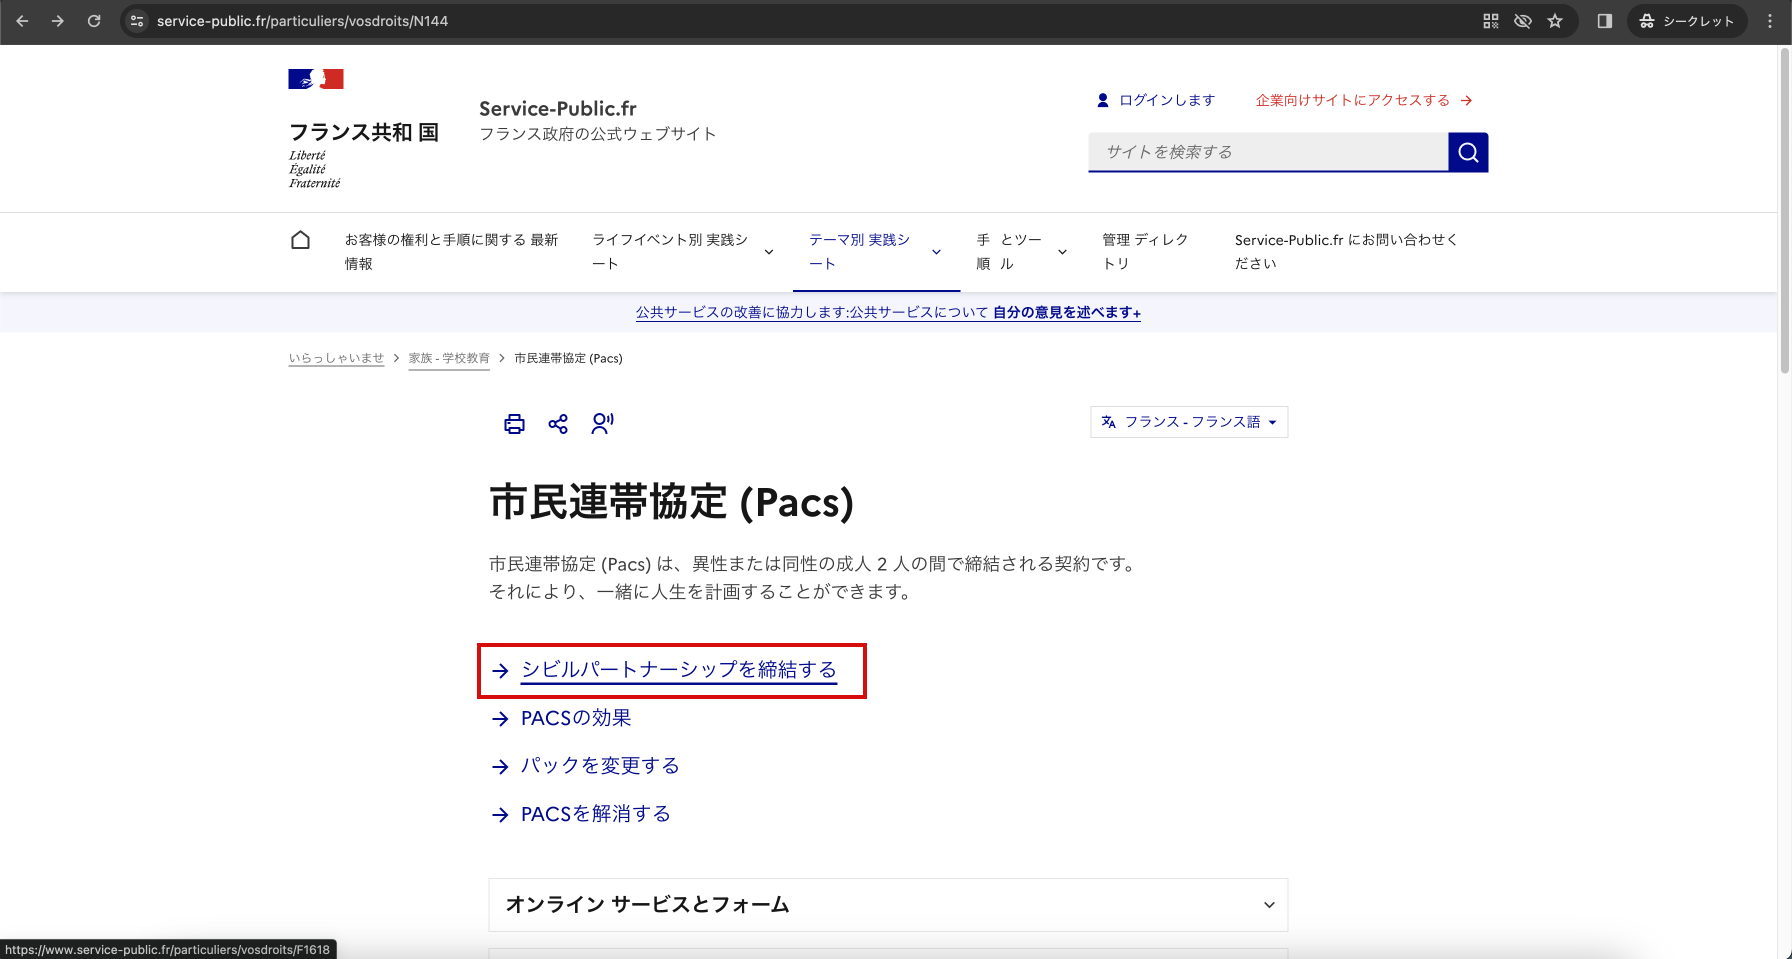Open the incognito (シークレット) profile indicator
The width and height of the screenshot is (1792, 959).
click(x=1687, y=21)
